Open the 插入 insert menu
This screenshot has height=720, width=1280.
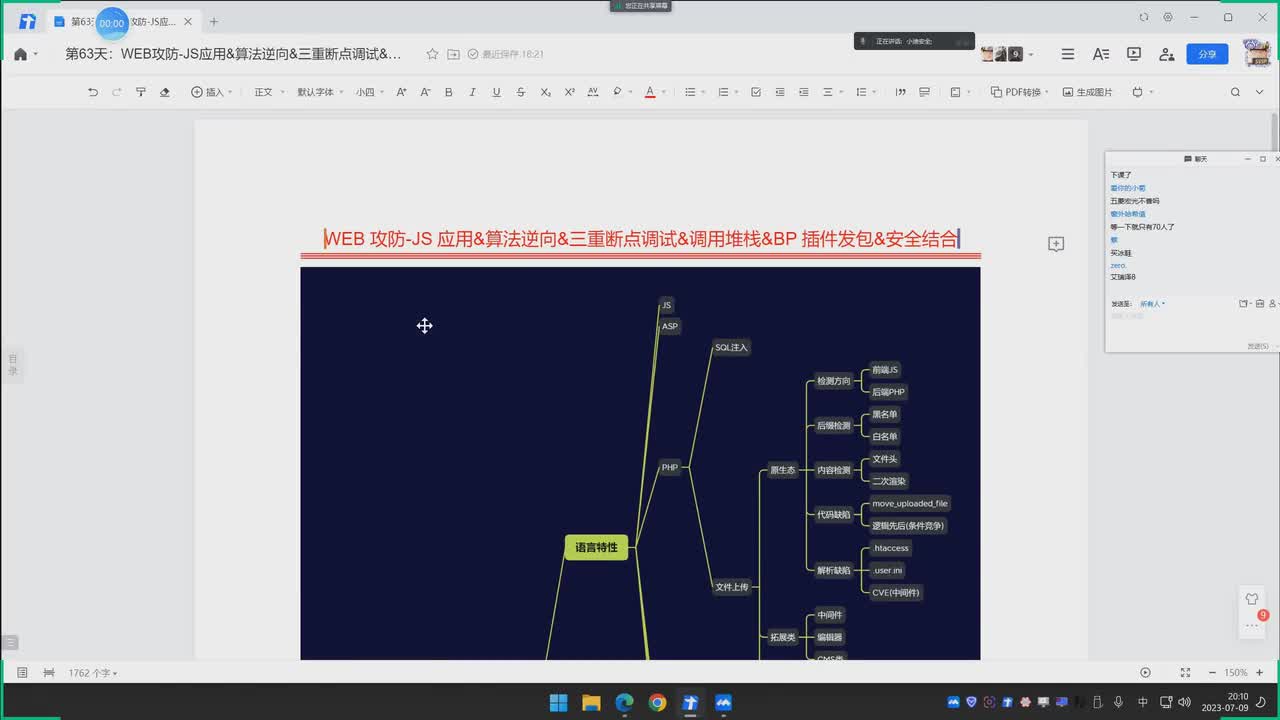(x=211, y=92)
